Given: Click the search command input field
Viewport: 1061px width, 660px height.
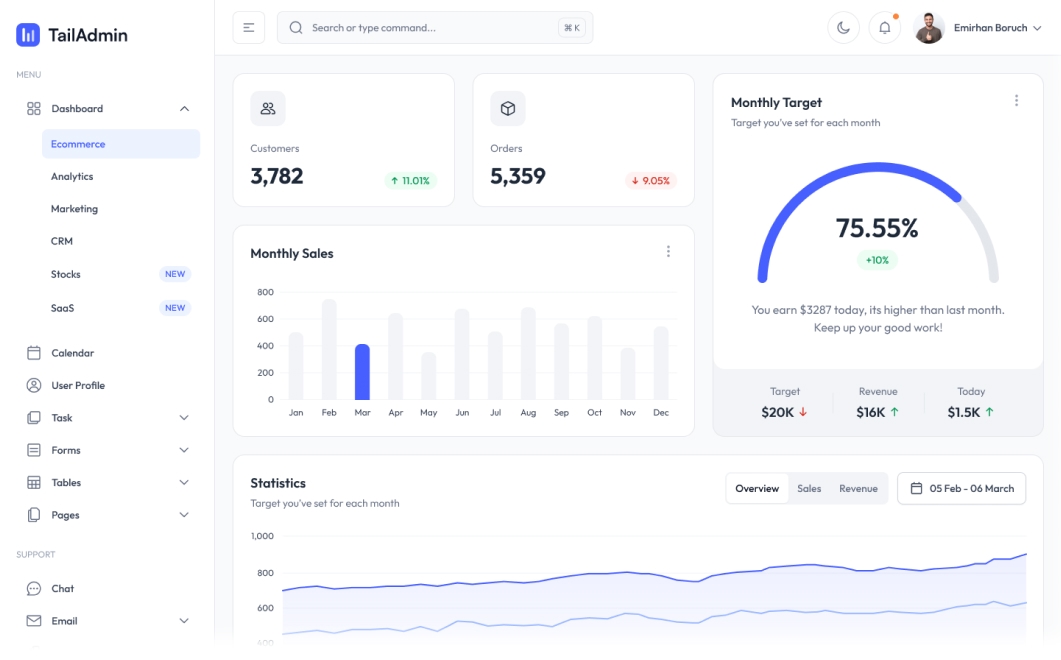Looking at the screenshot, I should pos(420,27).
